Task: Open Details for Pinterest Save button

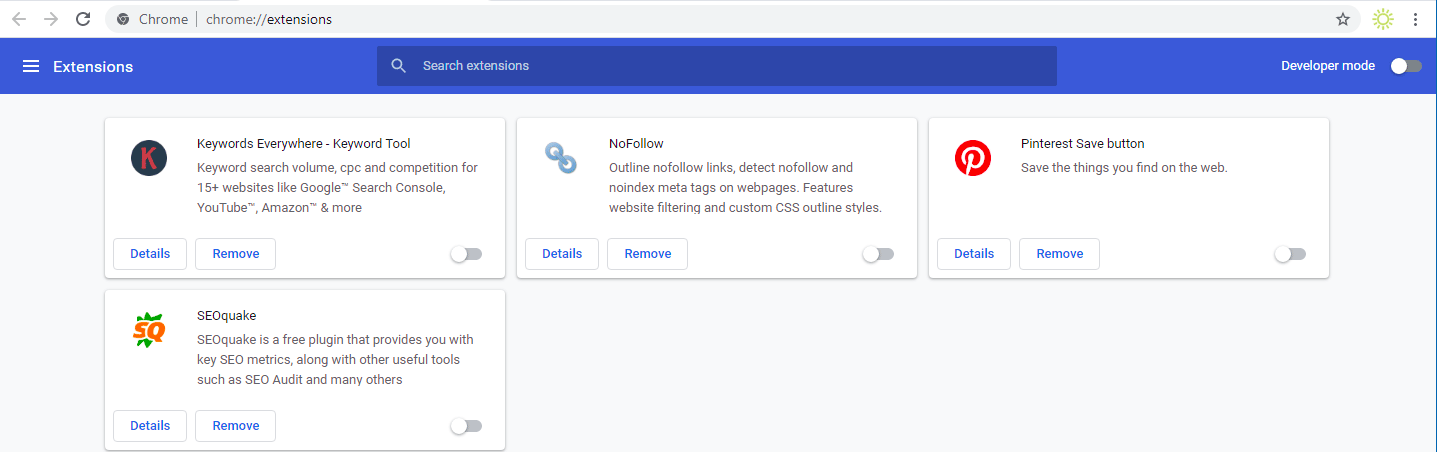Action: point(974,254)
